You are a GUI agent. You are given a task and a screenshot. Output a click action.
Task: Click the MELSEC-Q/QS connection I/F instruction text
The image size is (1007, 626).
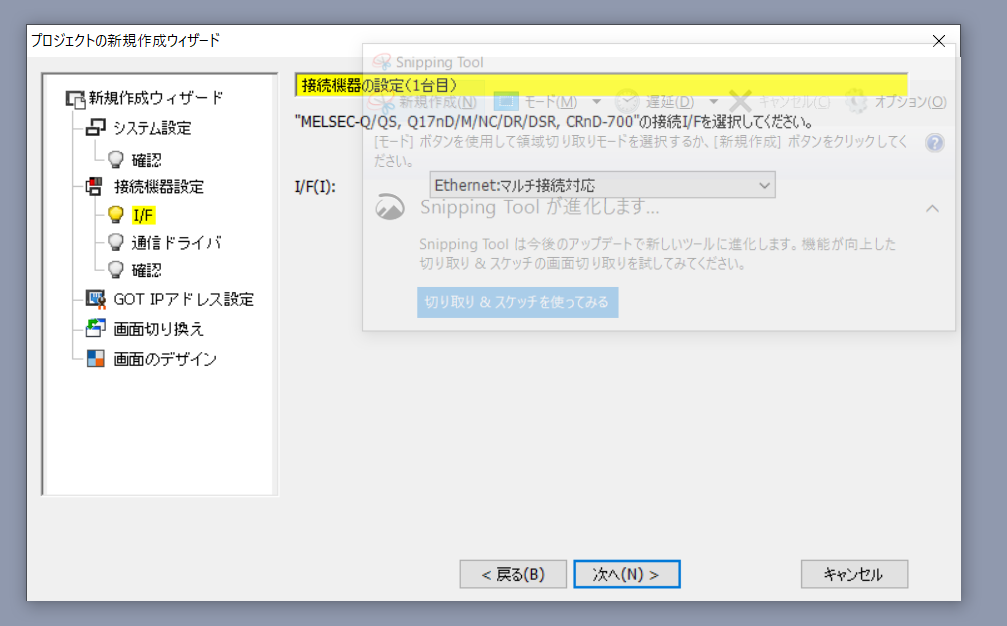554,121
